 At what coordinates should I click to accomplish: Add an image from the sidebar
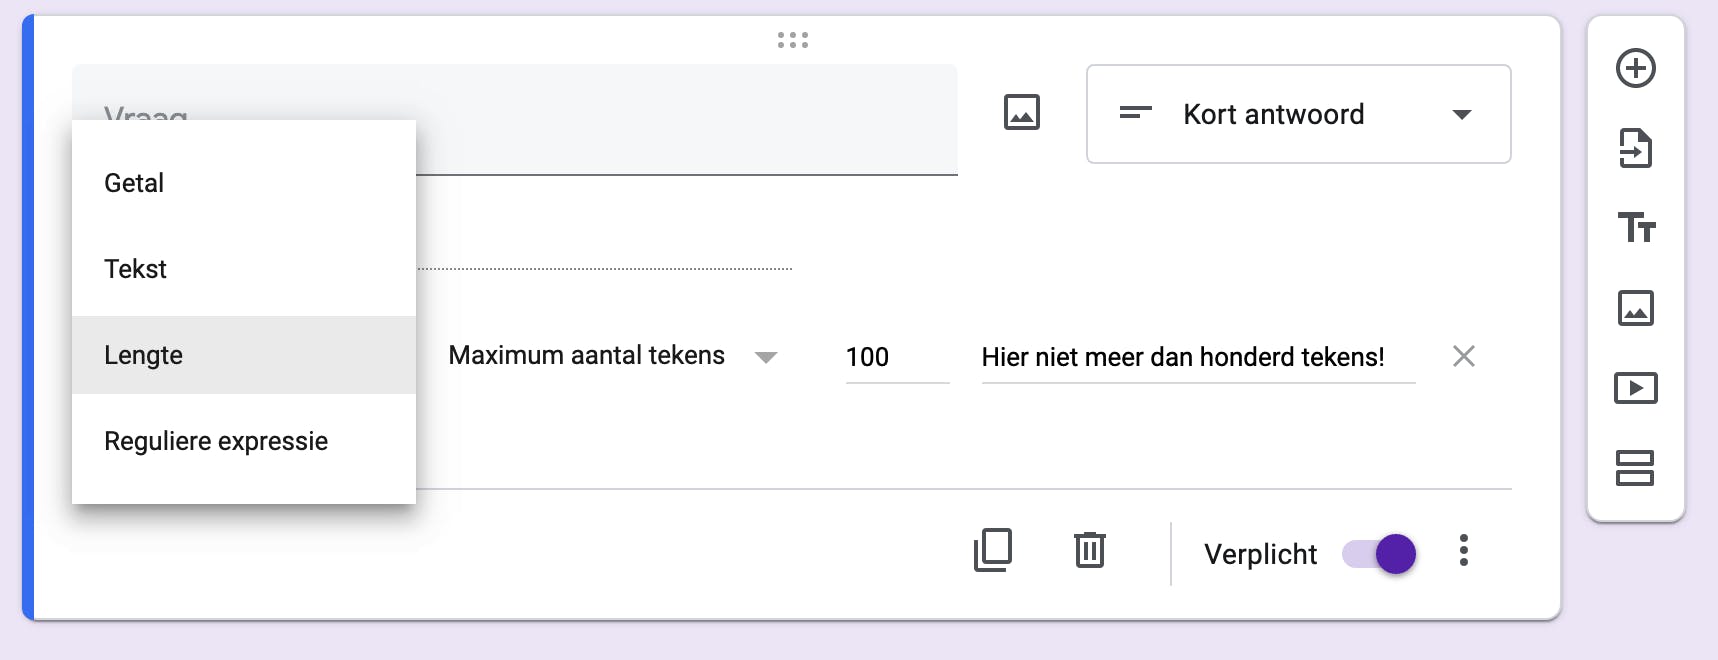[x=1636, y=308]
